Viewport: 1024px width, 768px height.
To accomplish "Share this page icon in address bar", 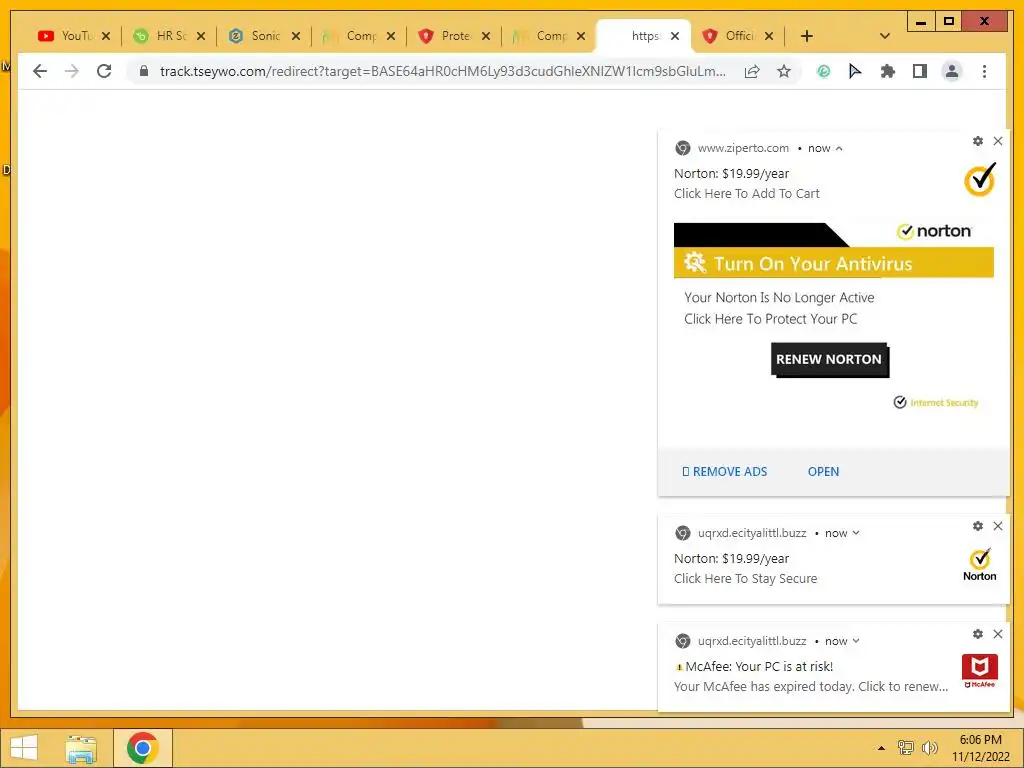I will 752,71.
